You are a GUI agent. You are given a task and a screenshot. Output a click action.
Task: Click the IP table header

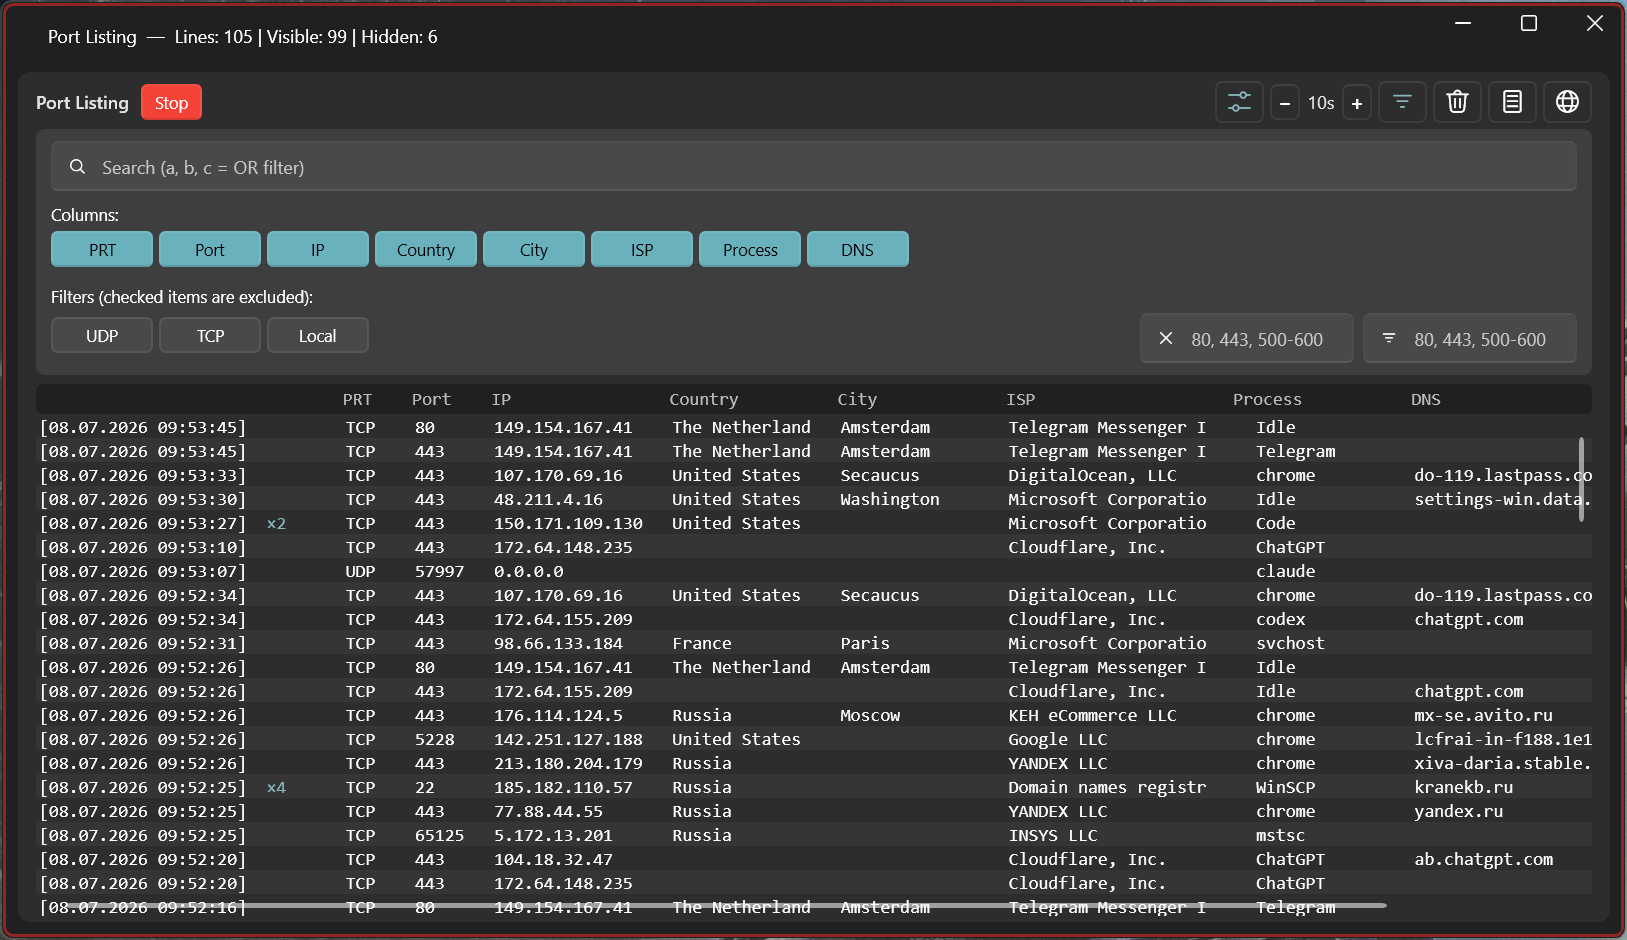coord(501,399)
